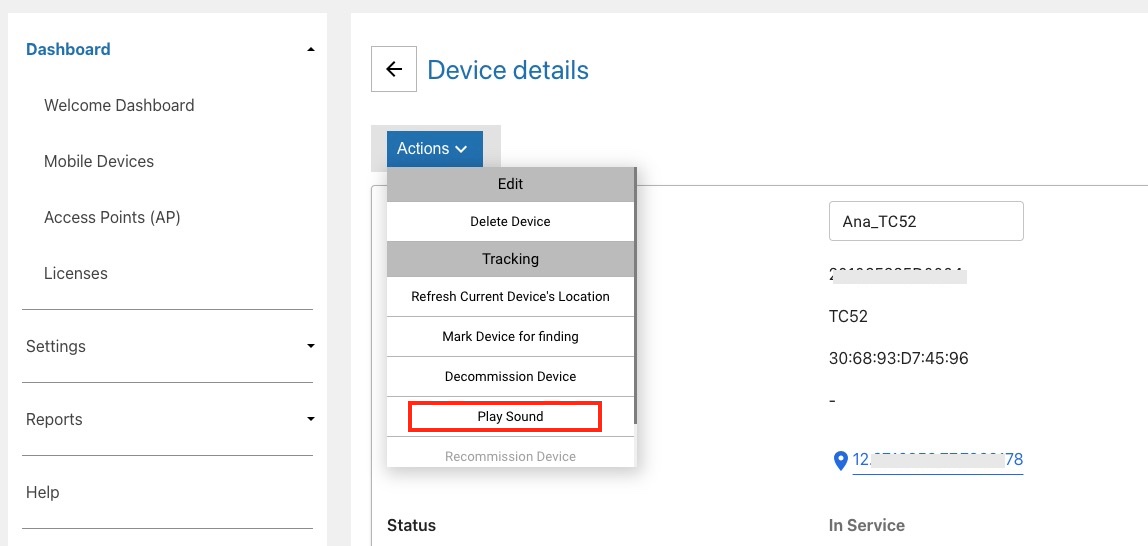Screen dimensions: 1148x546
Task: Click the Ana_TC52 device name field
Action: (x=925, y=221)
